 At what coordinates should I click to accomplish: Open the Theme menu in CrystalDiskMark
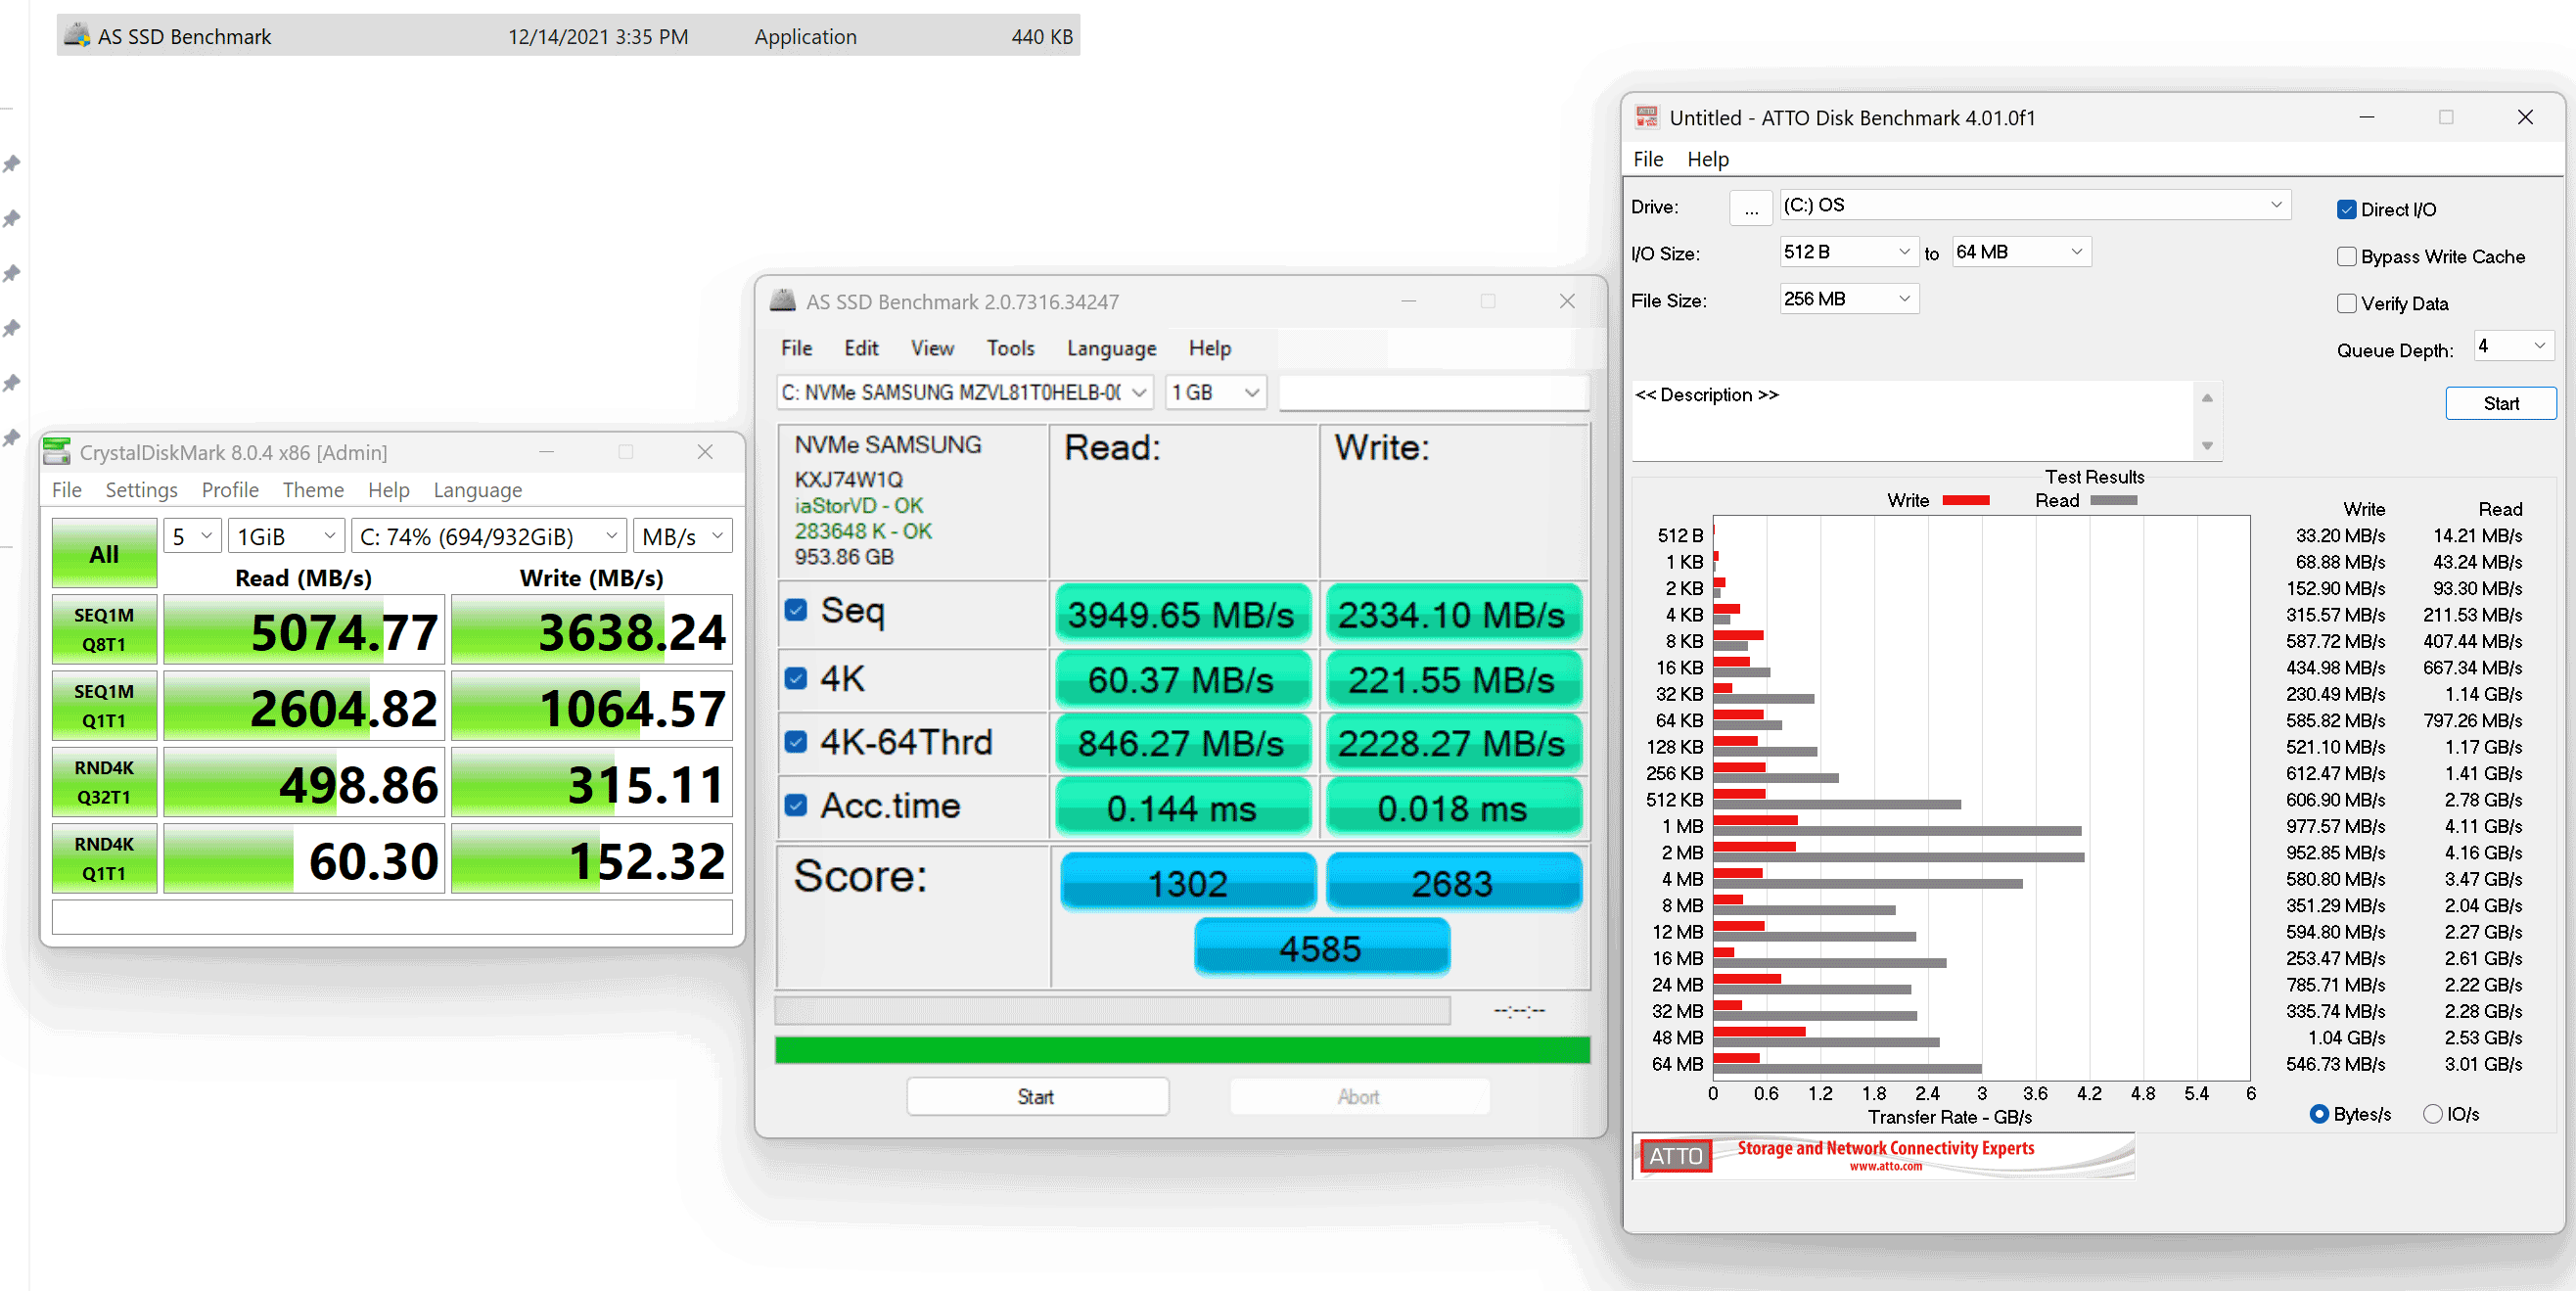pyautogui.click(x=313, y=490)
